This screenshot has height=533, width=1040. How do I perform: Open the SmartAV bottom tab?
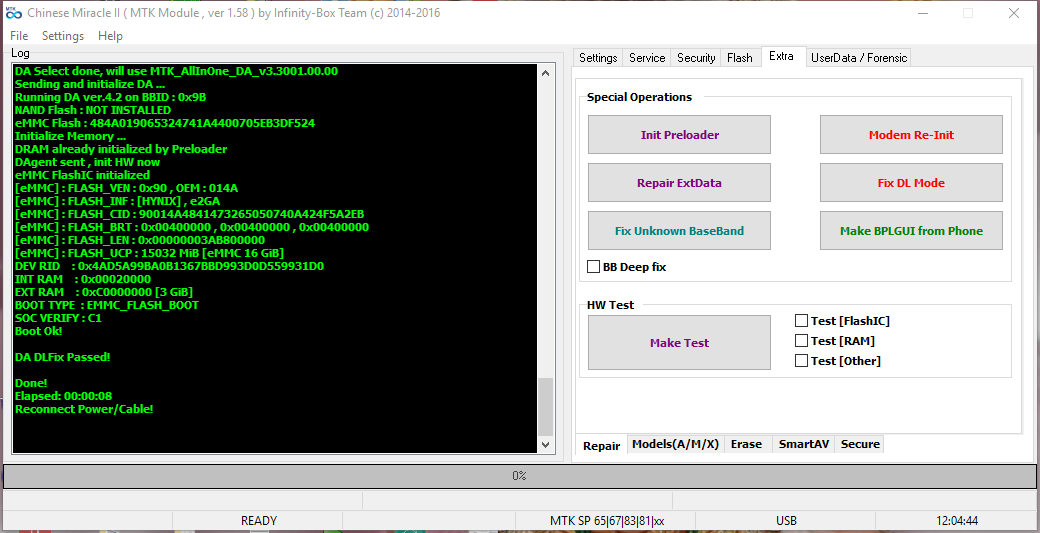803,444
